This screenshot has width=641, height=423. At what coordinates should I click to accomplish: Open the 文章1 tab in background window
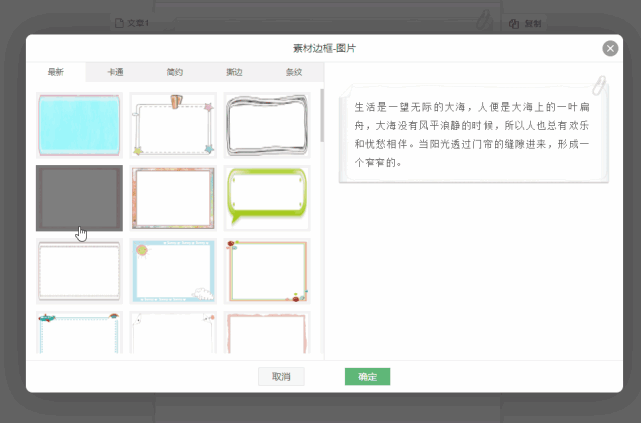(x=132, y=23)
